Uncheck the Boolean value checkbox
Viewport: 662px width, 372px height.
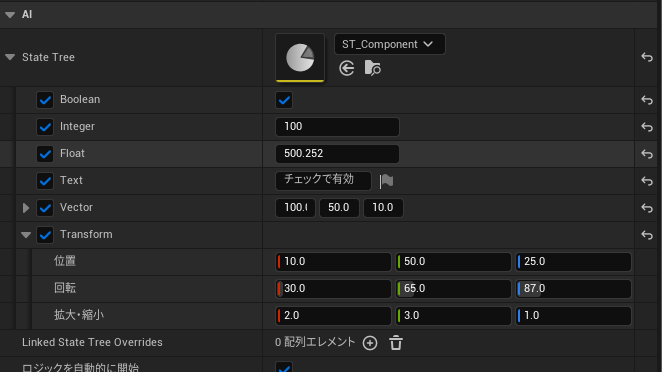[284, 100]
